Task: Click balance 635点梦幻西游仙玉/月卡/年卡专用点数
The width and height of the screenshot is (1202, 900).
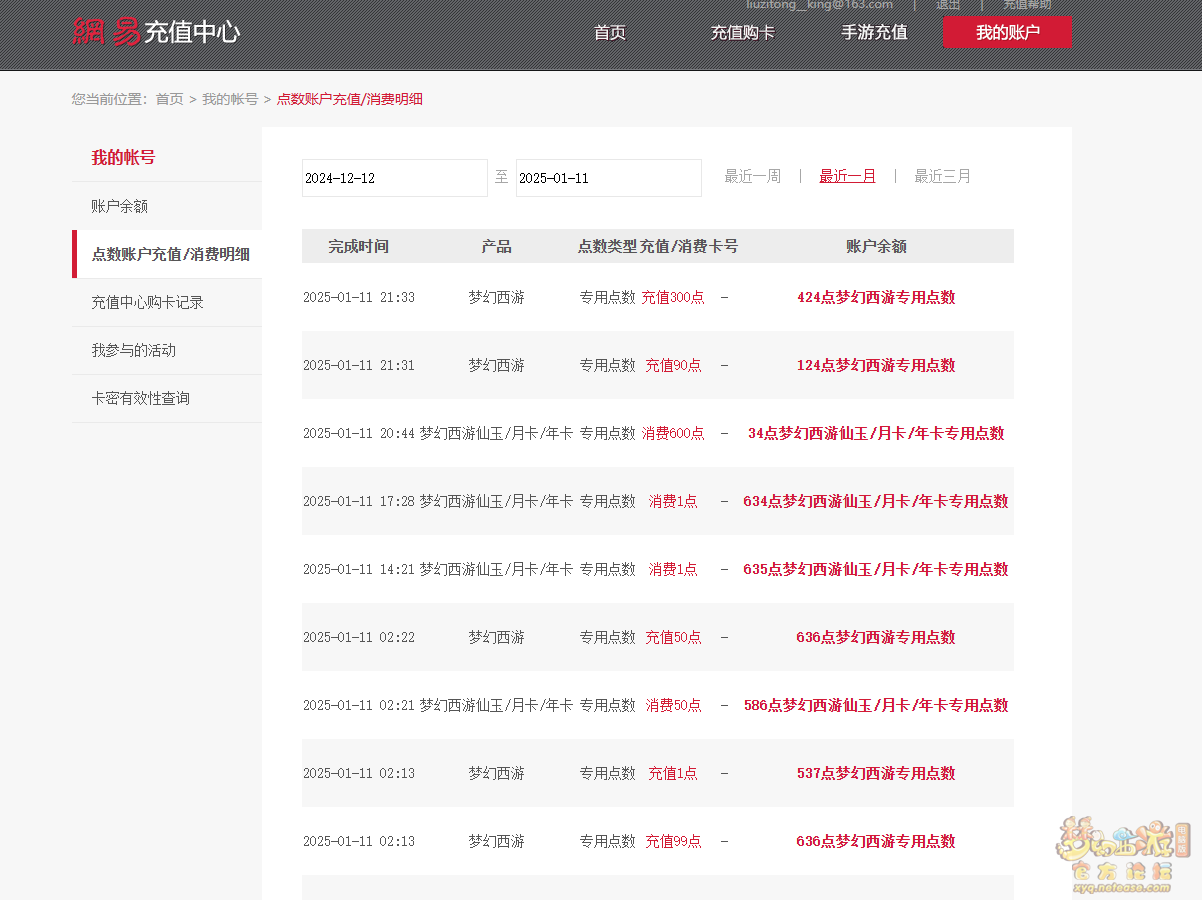Action: 876,569
